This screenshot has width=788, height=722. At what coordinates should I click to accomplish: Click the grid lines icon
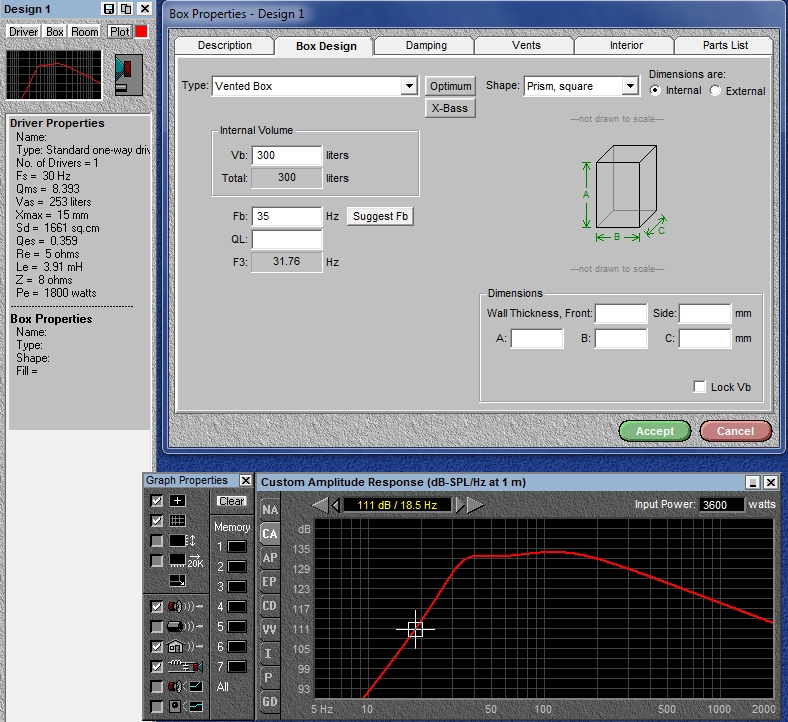[177, 521]
